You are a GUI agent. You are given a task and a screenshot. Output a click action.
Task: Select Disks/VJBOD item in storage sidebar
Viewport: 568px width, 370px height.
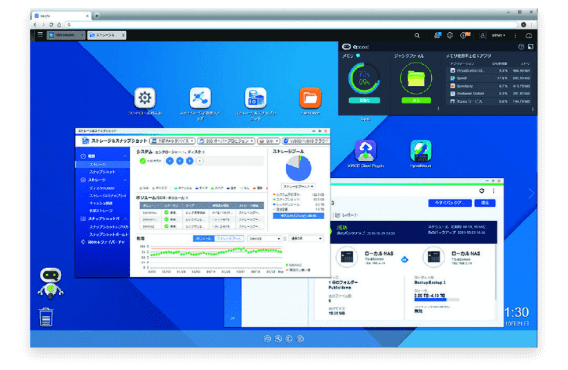(x=102, y=188)
